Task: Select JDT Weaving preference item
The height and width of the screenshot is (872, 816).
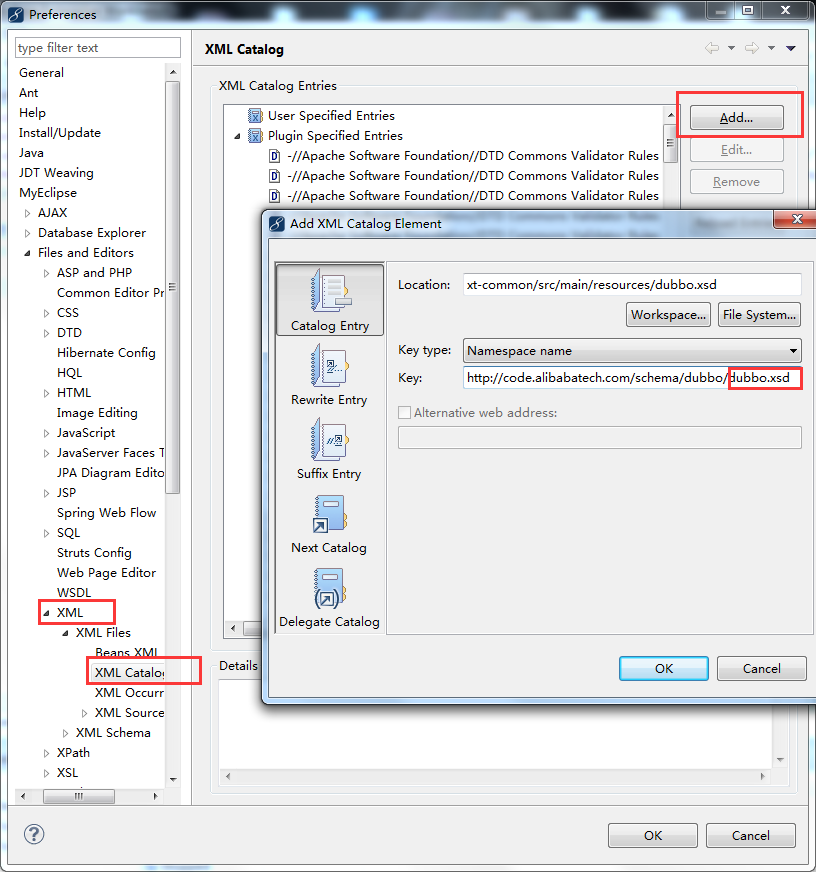Action: pyautogui.click(x=56, y=173)
